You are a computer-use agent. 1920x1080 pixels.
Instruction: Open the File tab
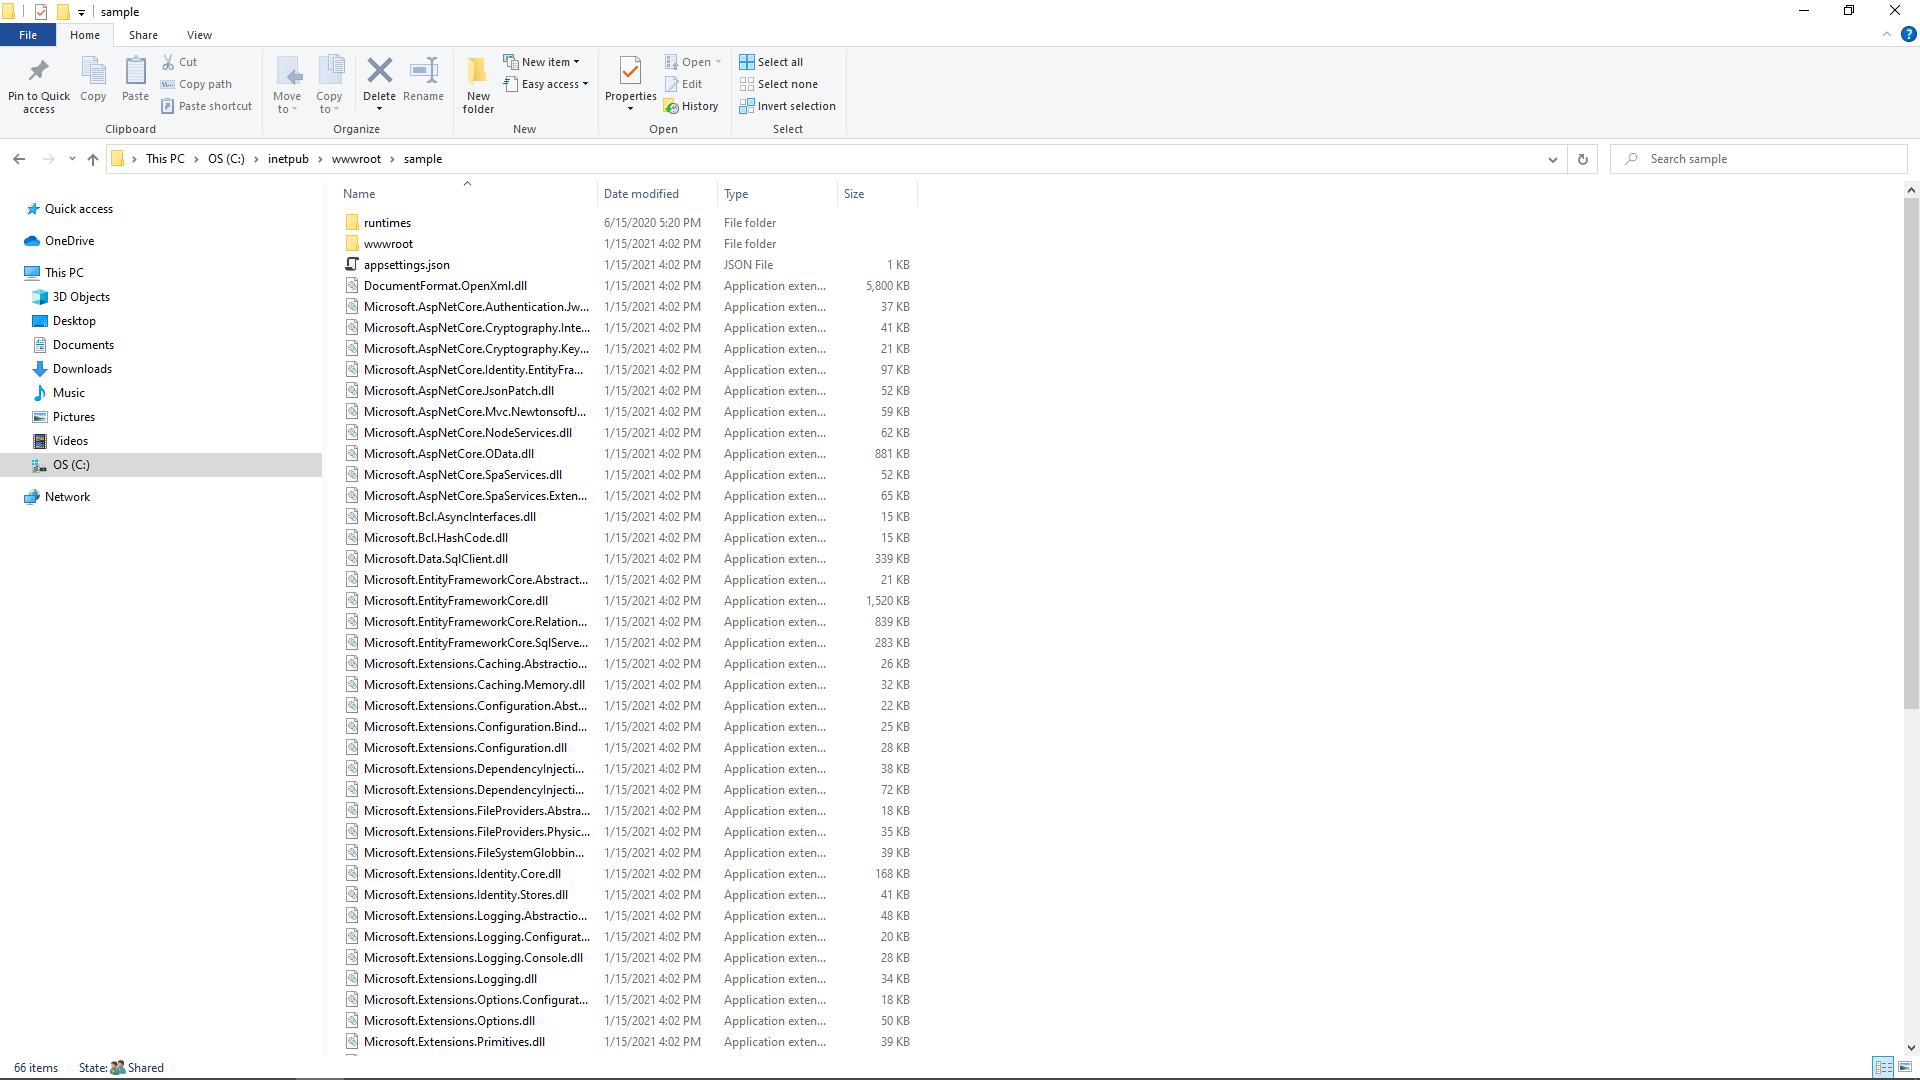tap(28, 35)
